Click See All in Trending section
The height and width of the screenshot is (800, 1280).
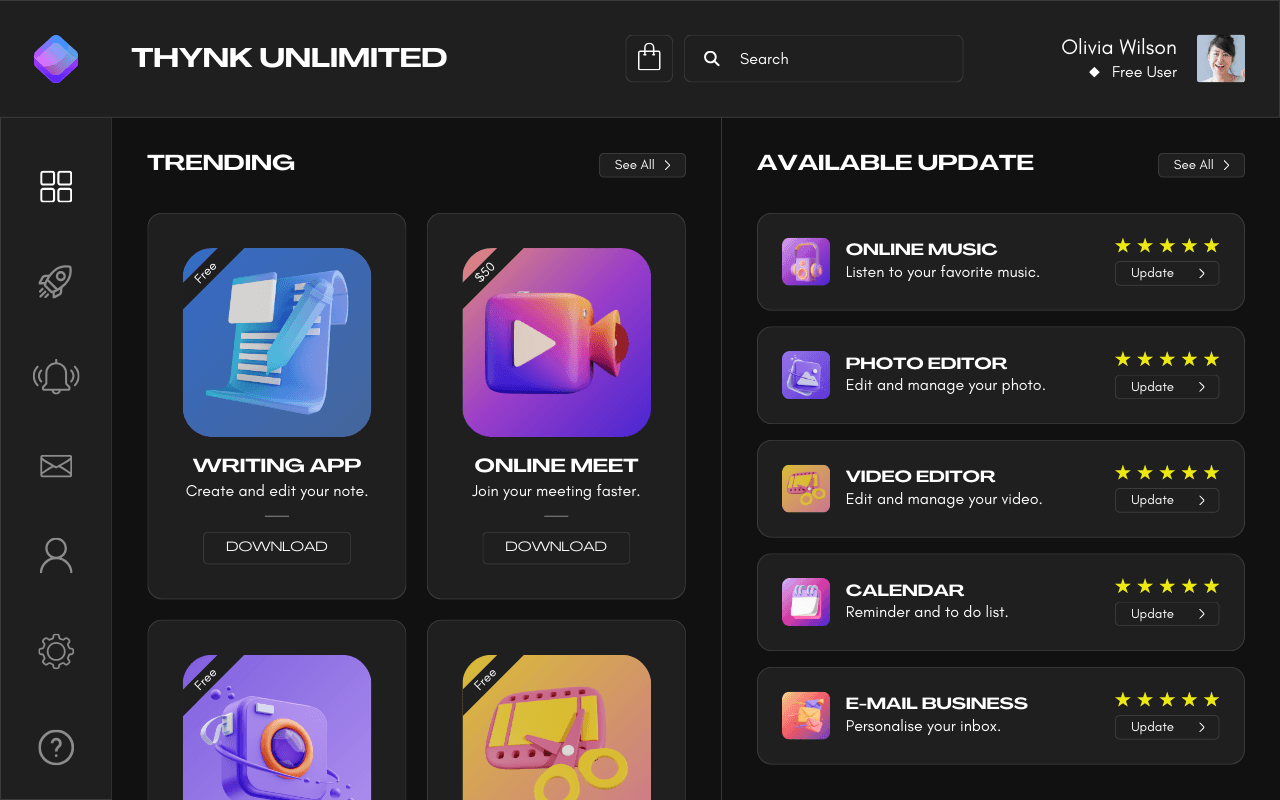(x=642, y=165)
